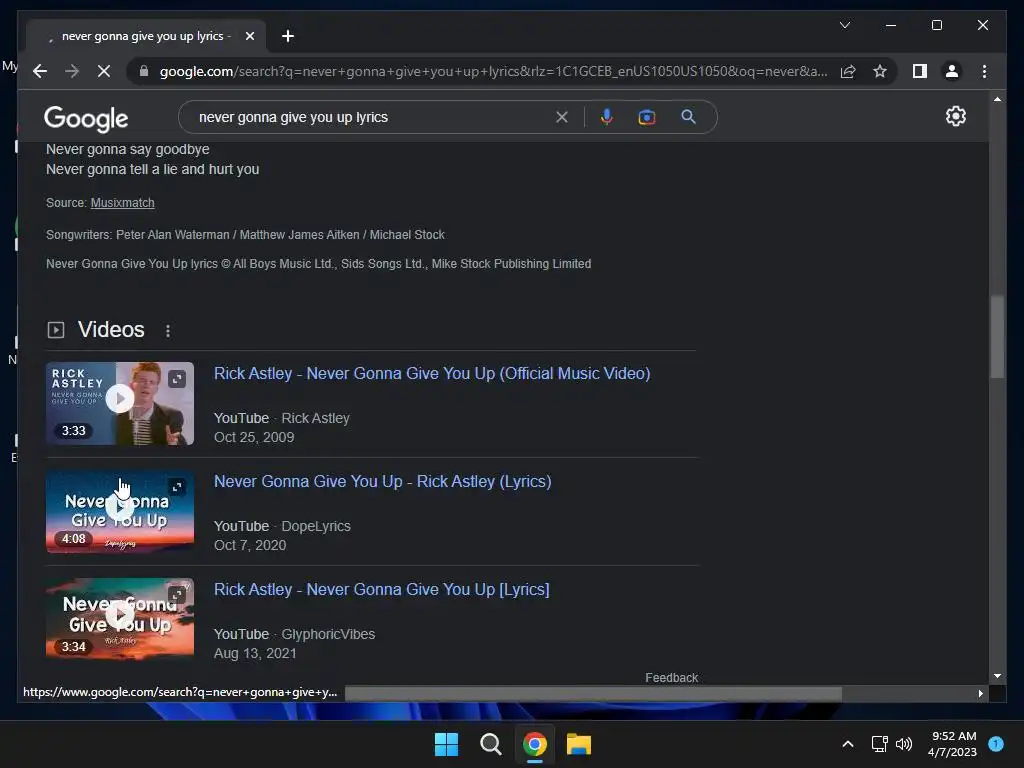The width and height of the screenshot is (1024, 768).
Task: Open the Windows Start menu
Action: [447, 744]
